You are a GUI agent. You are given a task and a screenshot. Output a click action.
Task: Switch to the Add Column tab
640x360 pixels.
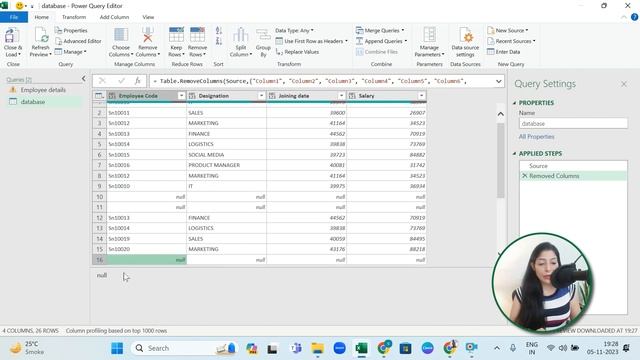coord(114,17)
